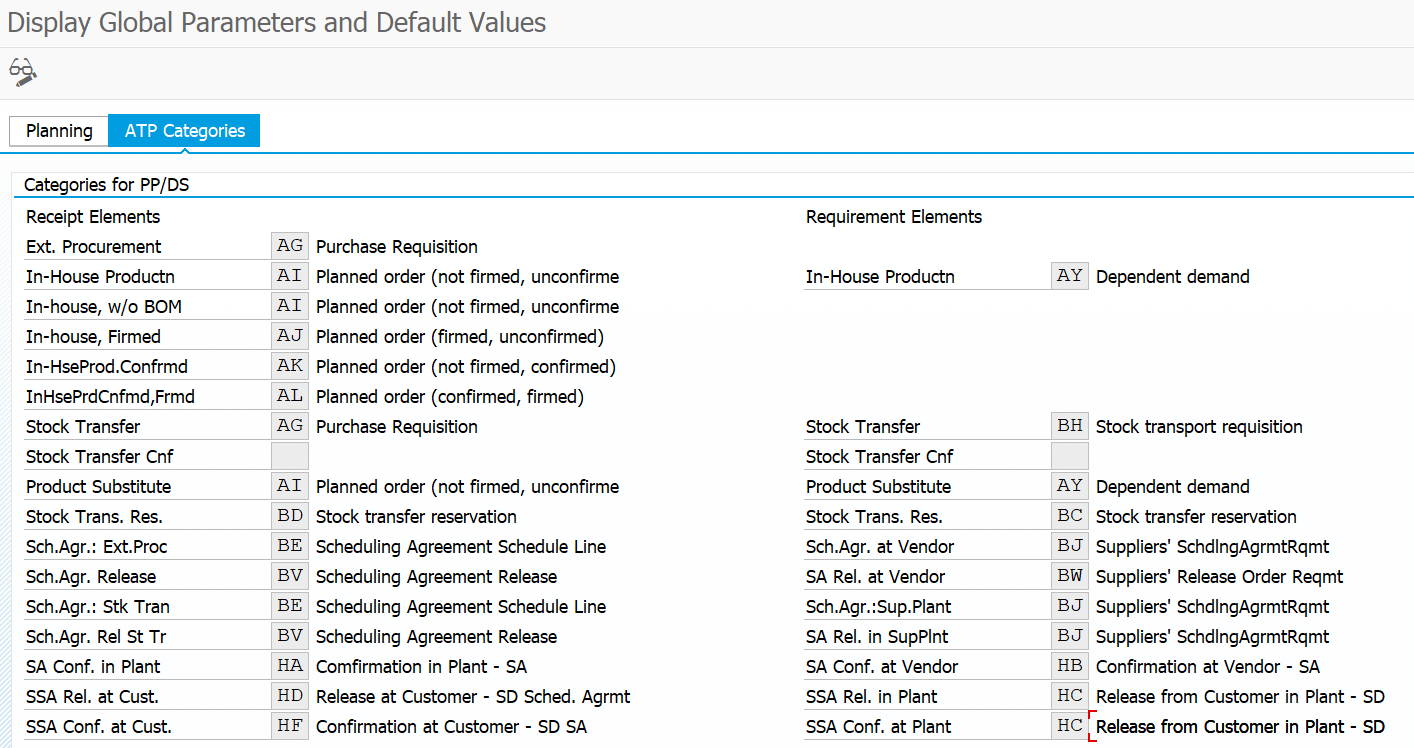Click the HC field for SSA Conf. at Plant
Image resolution: width=1414 pixels, height=748 pixels.
1070,726
